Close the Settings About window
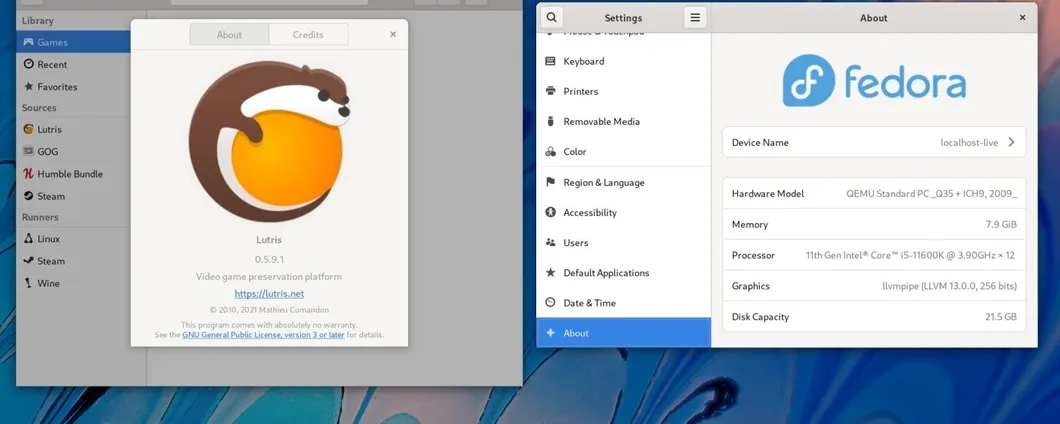This screenshot has width=1060, height=424. pos(1022,18)
